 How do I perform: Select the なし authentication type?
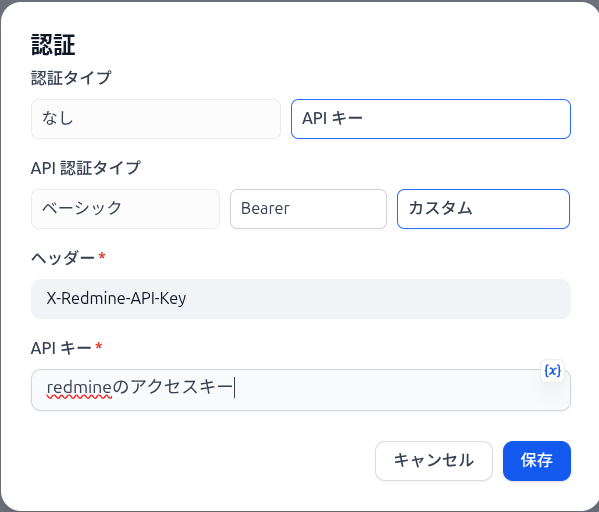(x=156, y=119)
